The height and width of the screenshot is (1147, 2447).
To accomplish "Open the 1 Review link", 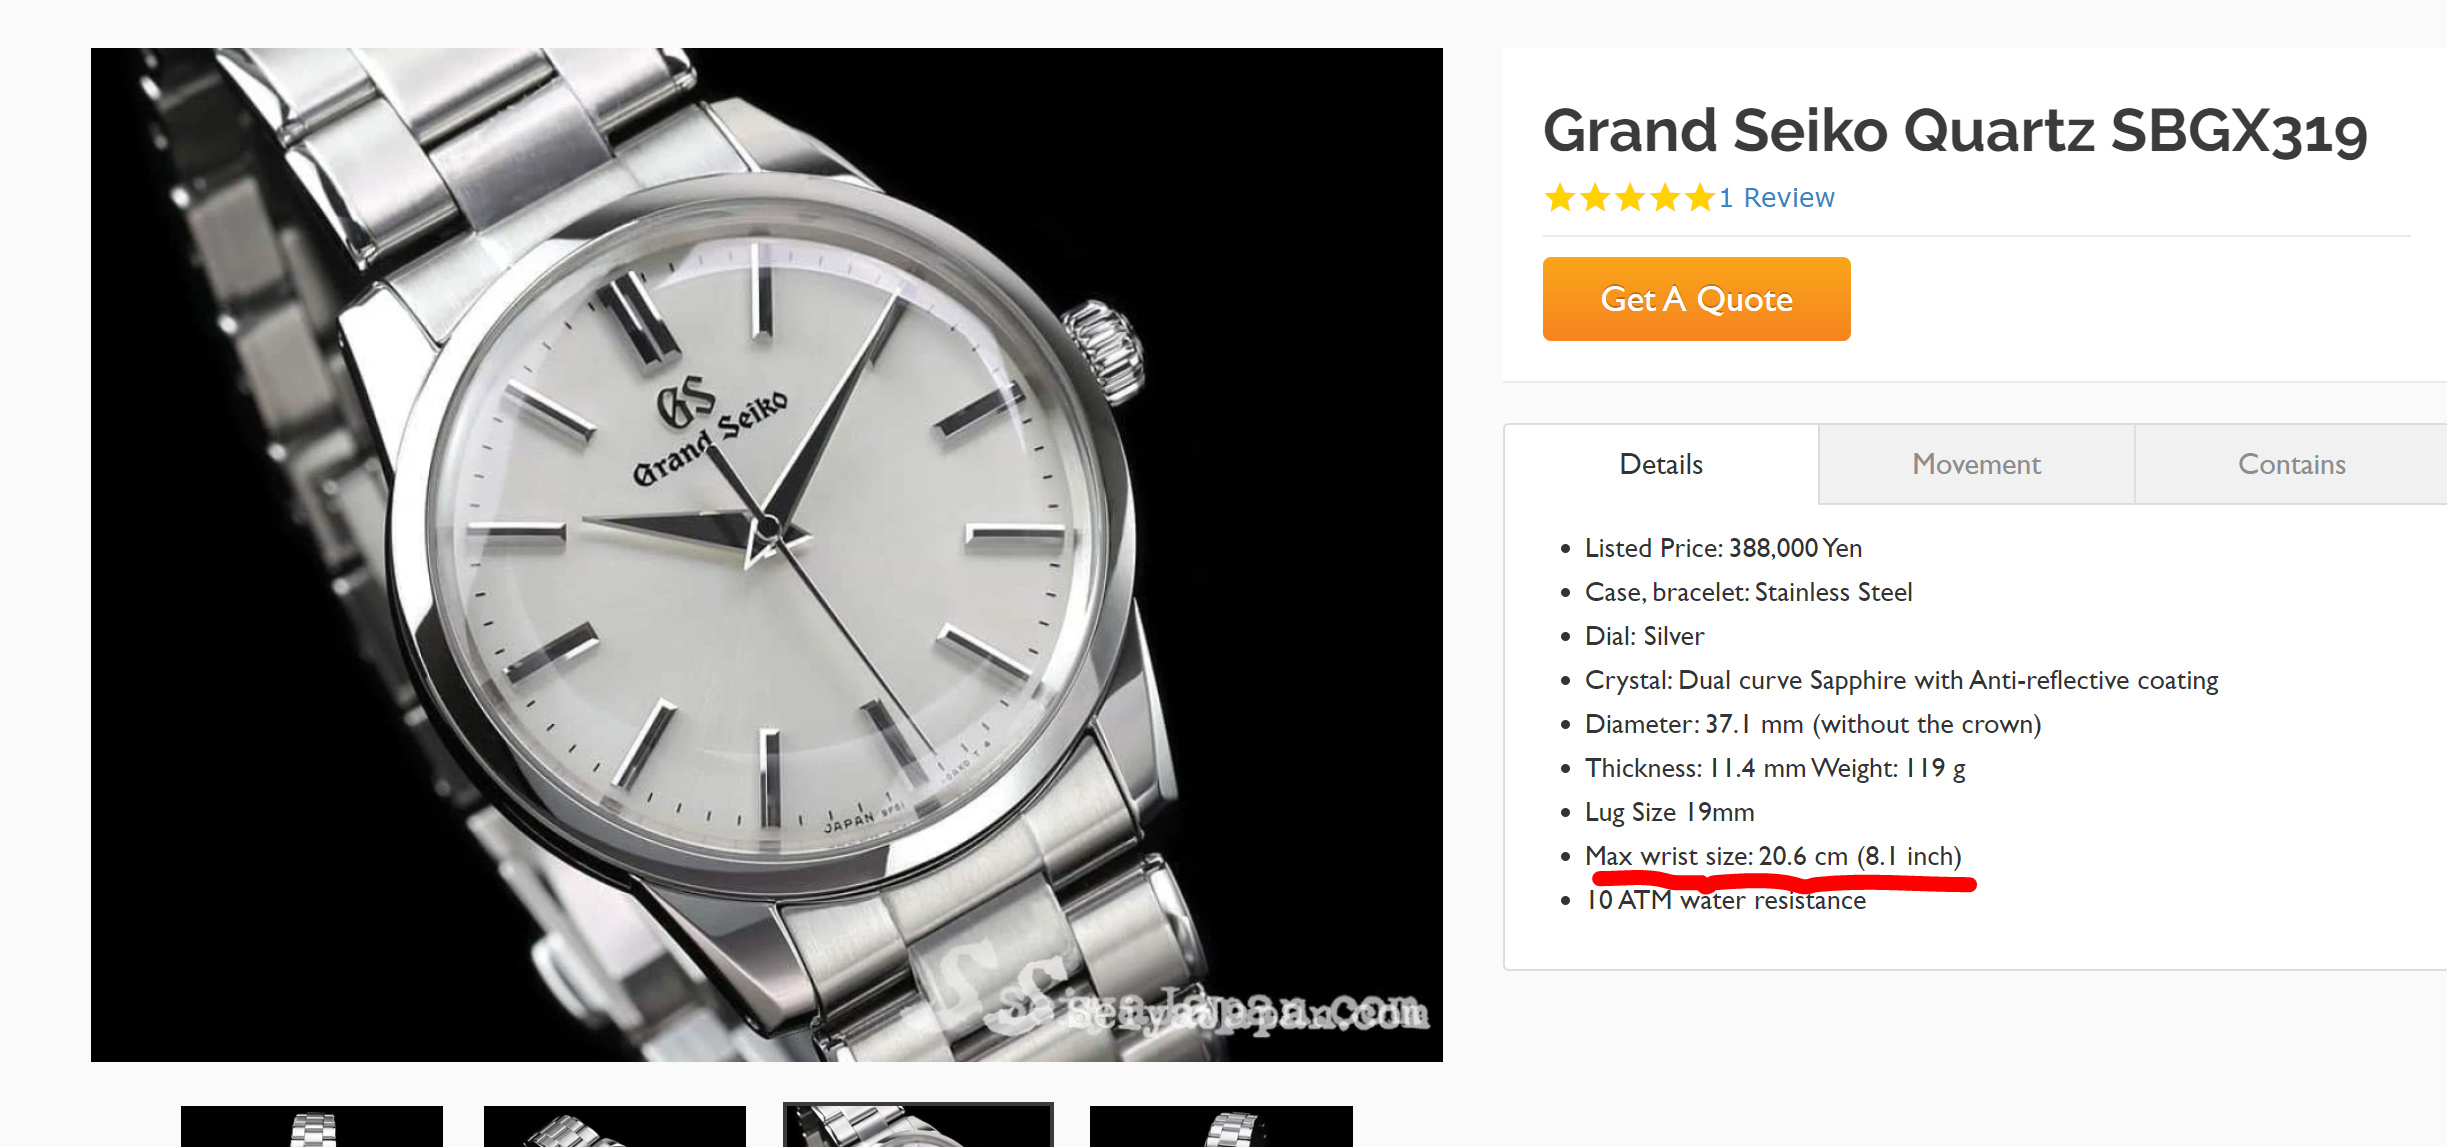I will pyautogui.click(x=1777, y=198).
